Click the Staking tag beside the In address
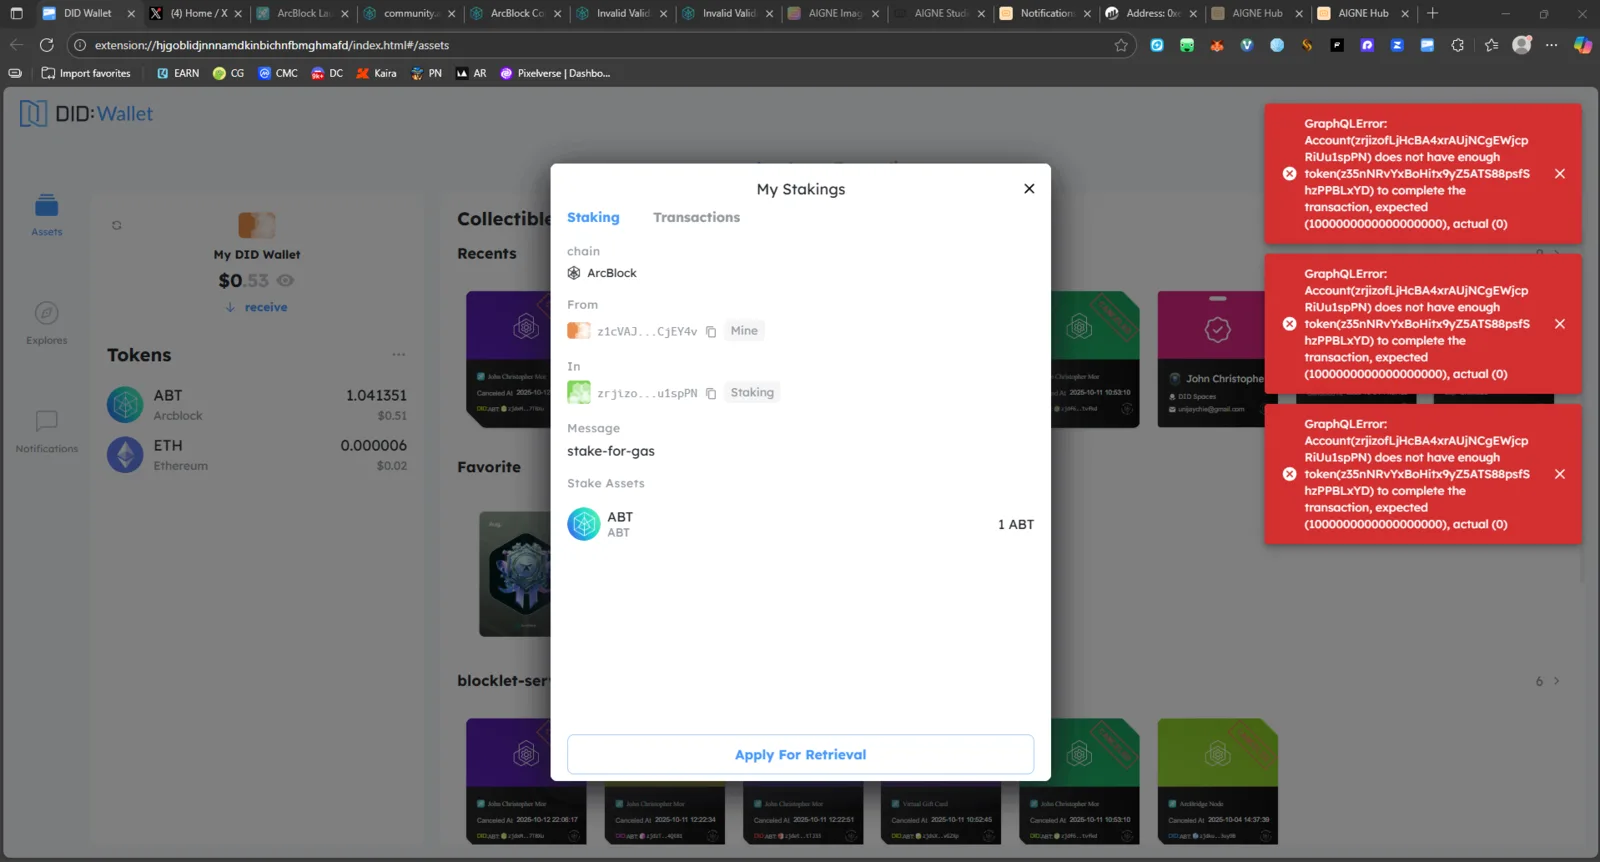Image resolution: width=1600 pixels, height=862 pixels. [x=752, y=393]
